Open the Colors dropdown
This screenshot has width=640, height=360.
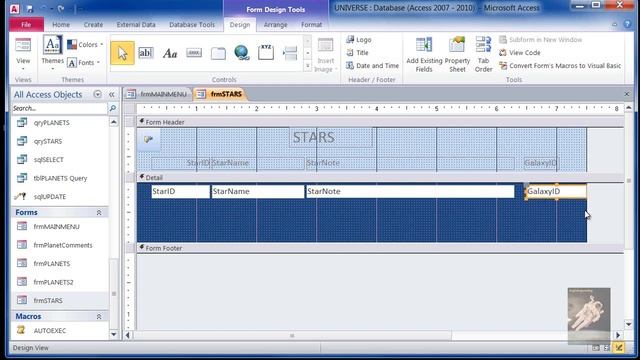[85, 44]
